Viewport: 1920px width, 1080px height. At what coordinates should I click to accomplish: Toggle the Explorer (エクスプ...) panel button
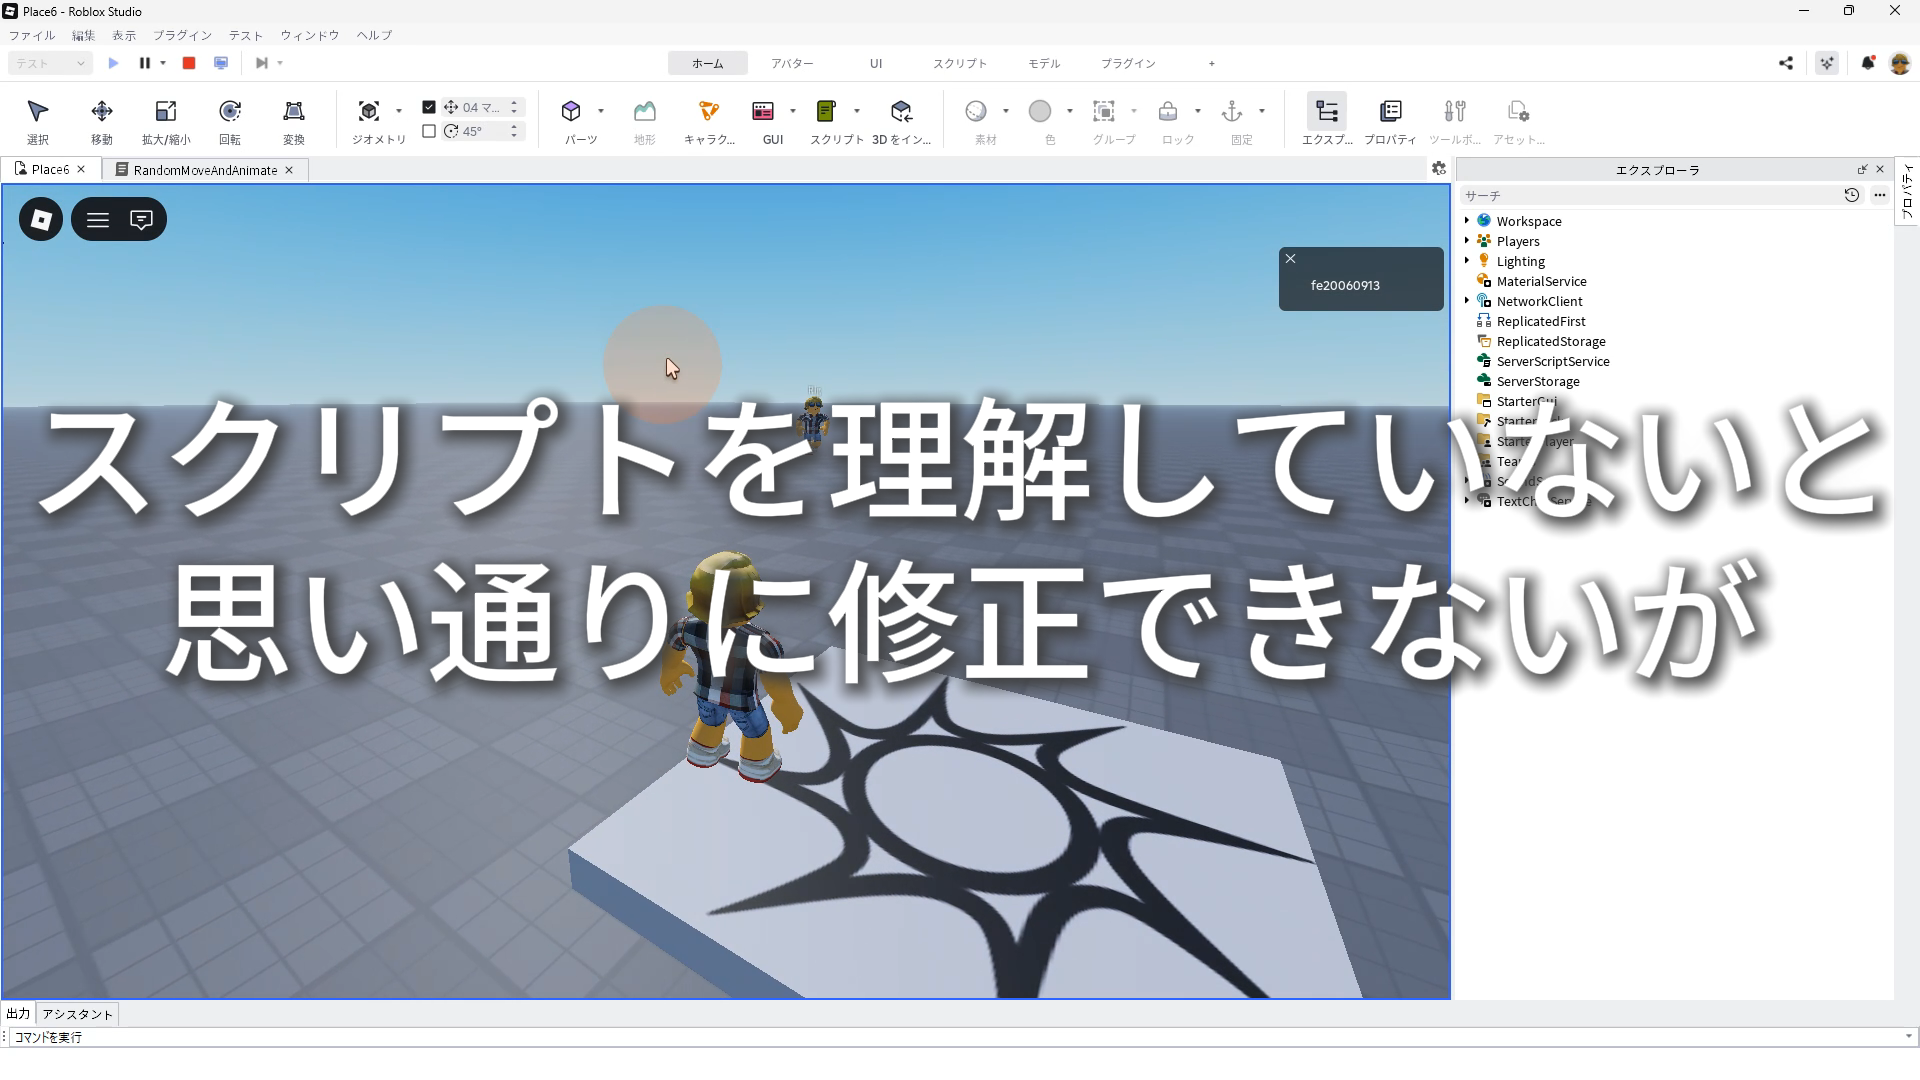tap(1327, 112)
